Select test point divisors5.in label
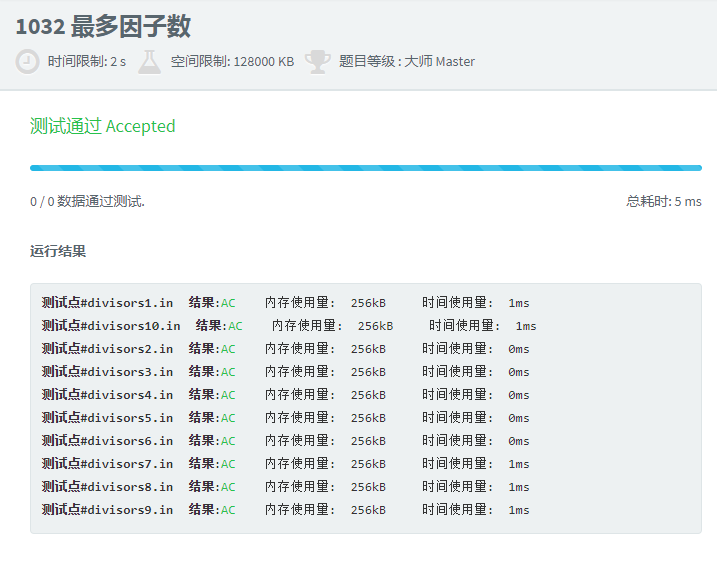717x575 pixels. 107,418
